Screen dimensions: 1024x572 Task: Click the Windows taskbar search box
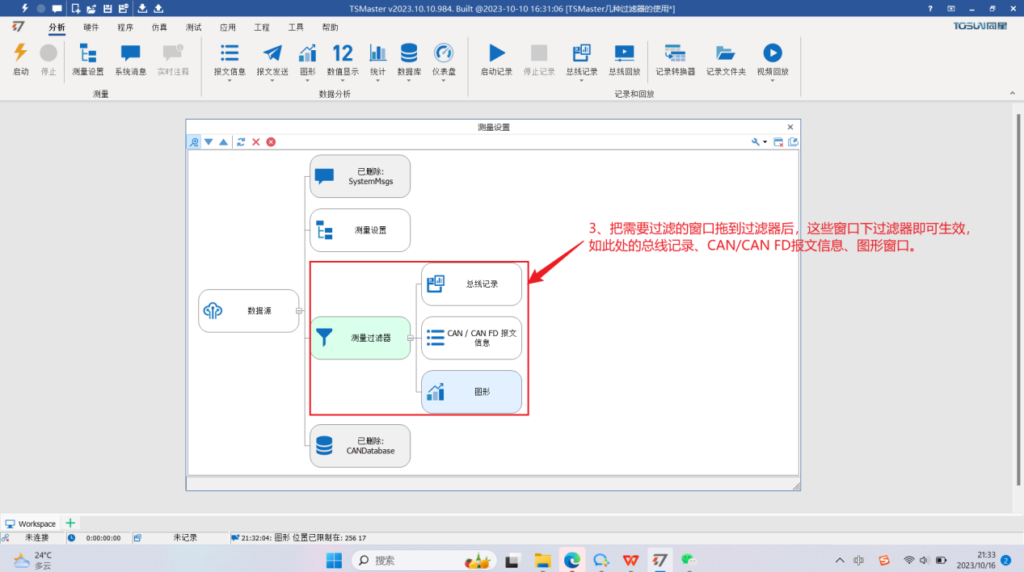(420, 560)
